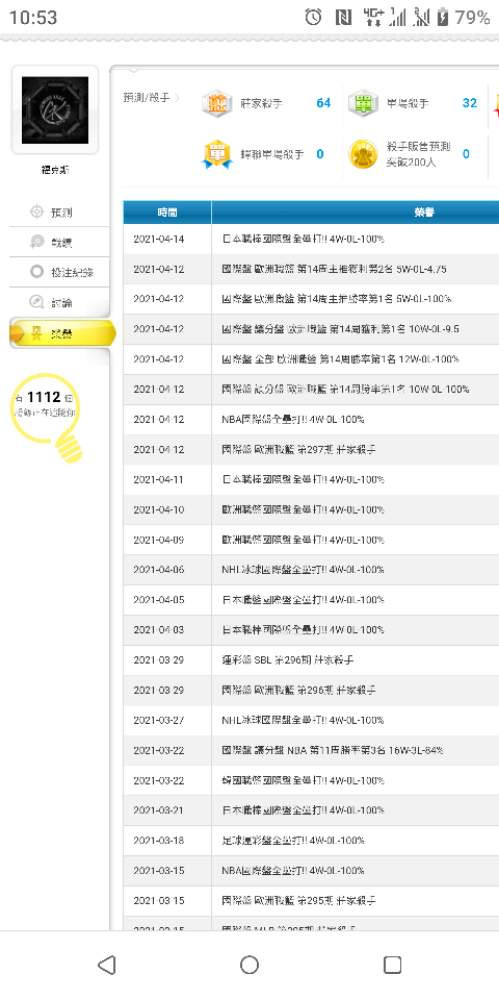Click the 殺手販售預測突破200人 label
This screenshot has width=499, height=1000.
[418, 154]
